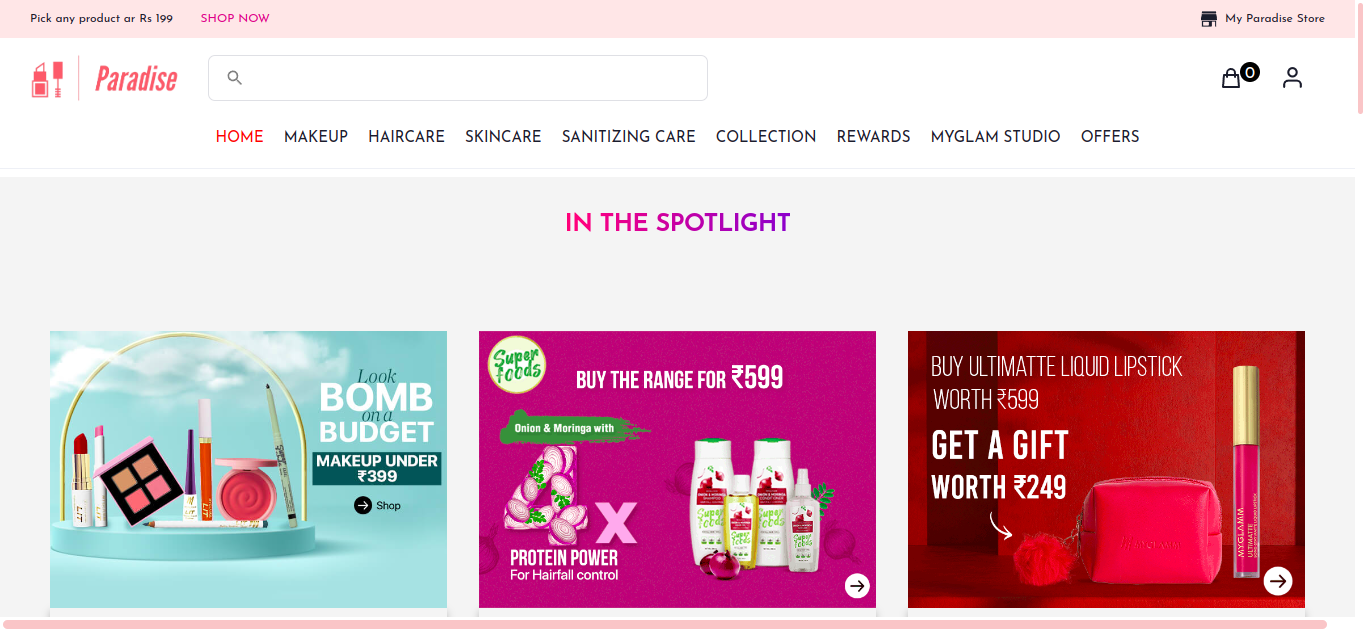
Task: Select HOME in the navigation
Action: pos(239,136)
